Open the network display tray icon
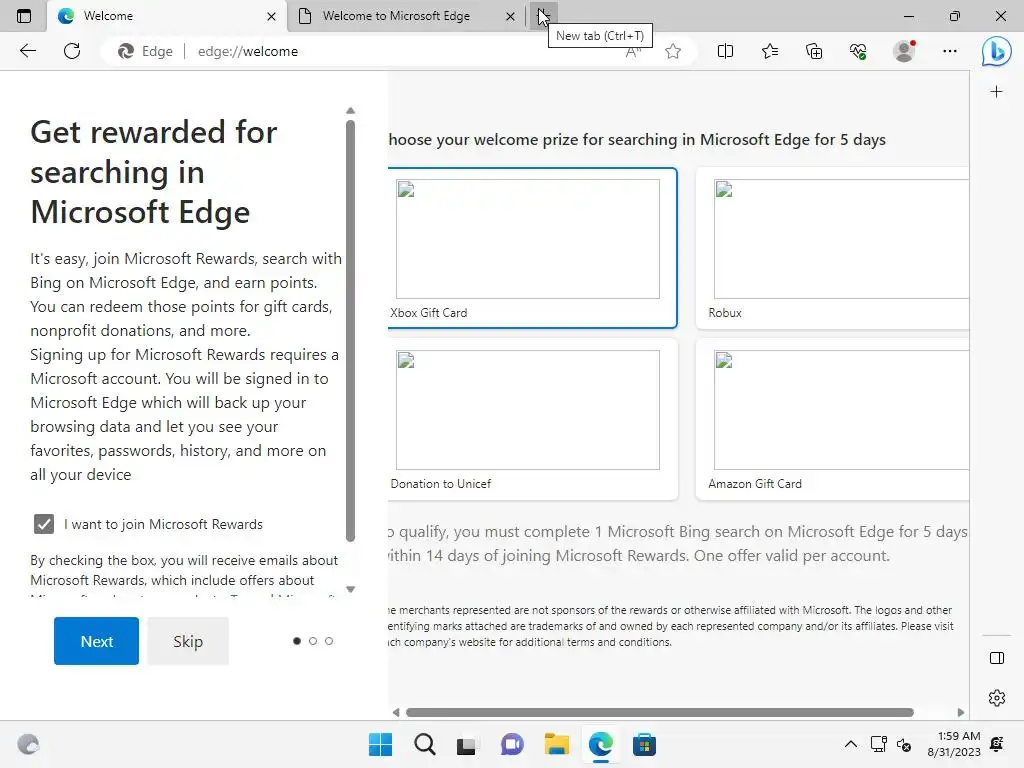Image resolution: width=1024 pixels, height=768 pixels. pos(878,744)
